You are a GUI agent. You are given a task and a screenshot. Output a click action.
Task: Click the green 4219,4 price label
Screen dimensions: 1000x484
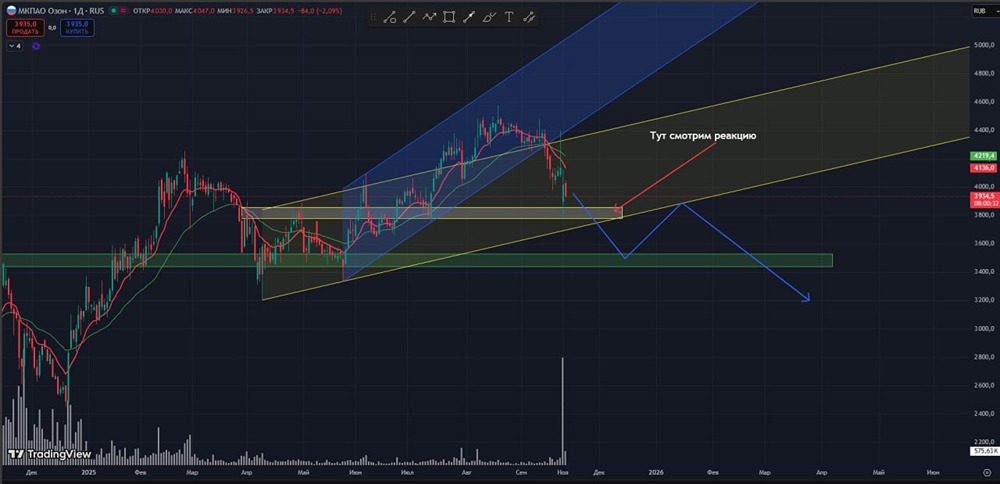983,156
